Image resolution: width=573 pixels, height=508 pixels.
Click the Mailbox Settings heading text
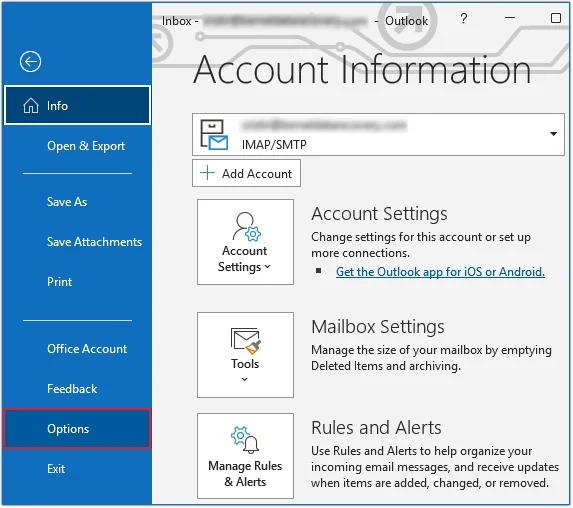click(x=377, y=327)
